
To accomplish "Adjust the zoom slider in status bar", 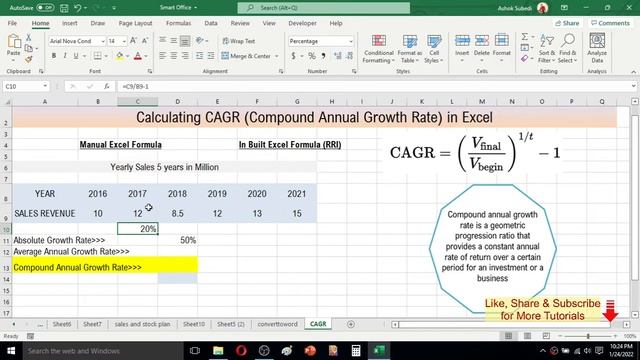I will (x=588, y=336).
